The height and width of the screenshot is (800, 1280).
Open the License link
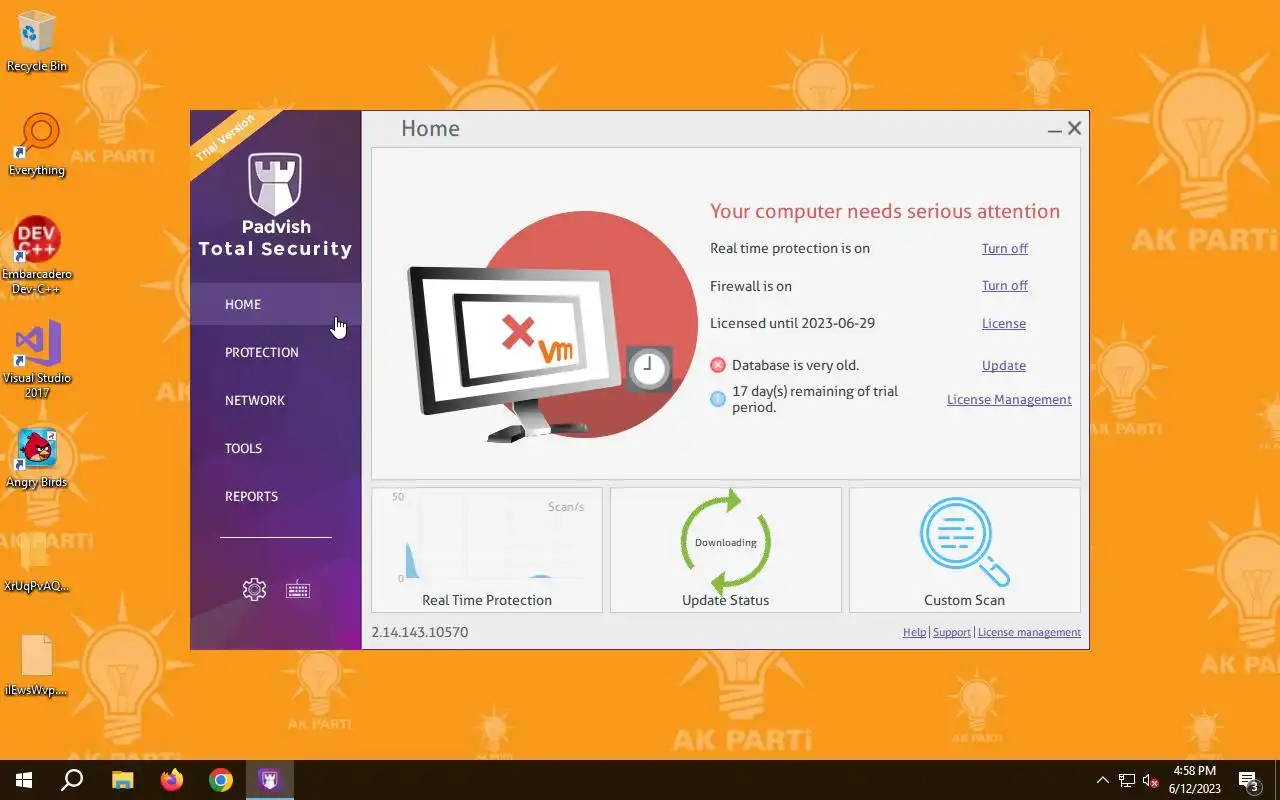click(1003, 323)
